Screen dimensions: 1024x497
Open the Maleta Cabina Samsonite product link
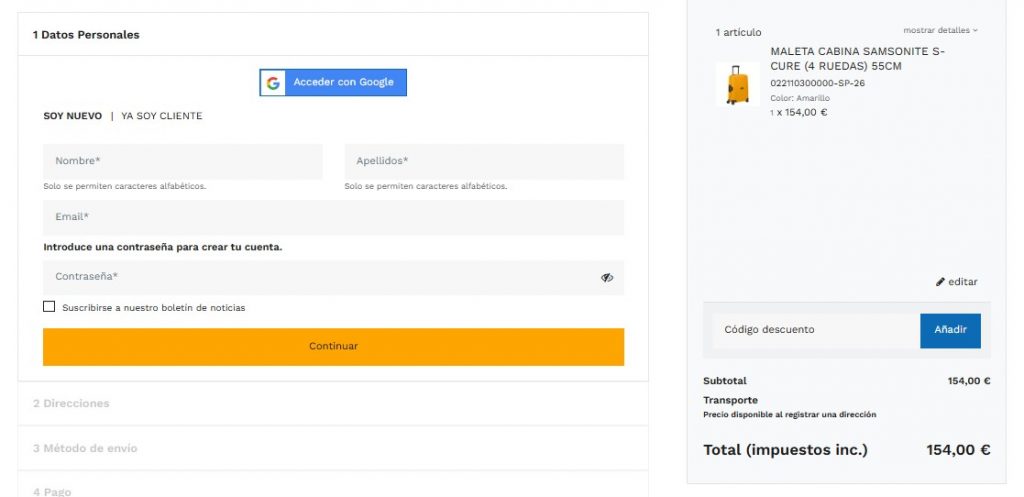pos(857,59)
